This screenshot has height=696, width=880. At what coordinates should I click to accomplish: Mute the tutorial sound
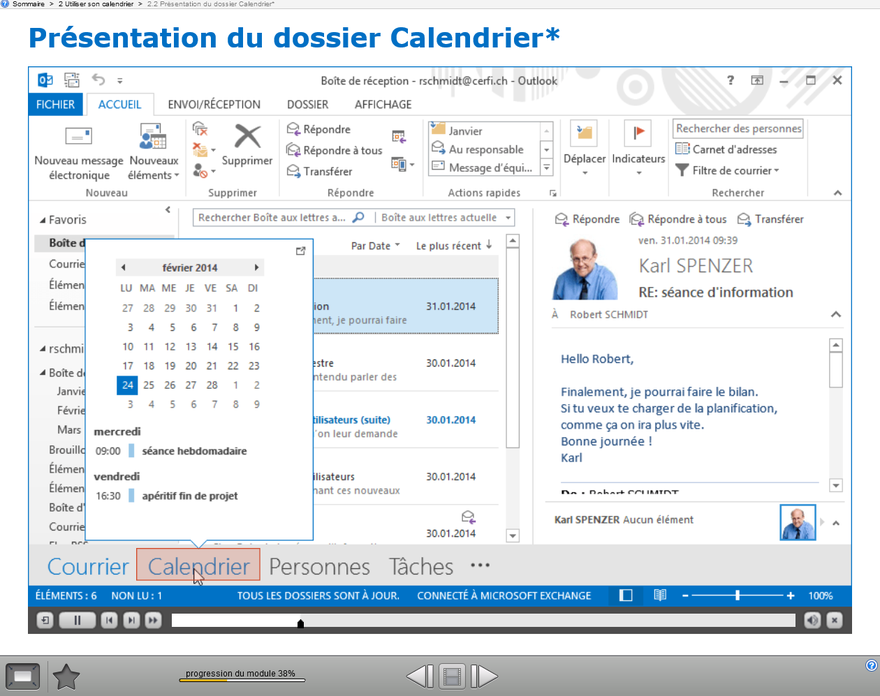(812, 620)
